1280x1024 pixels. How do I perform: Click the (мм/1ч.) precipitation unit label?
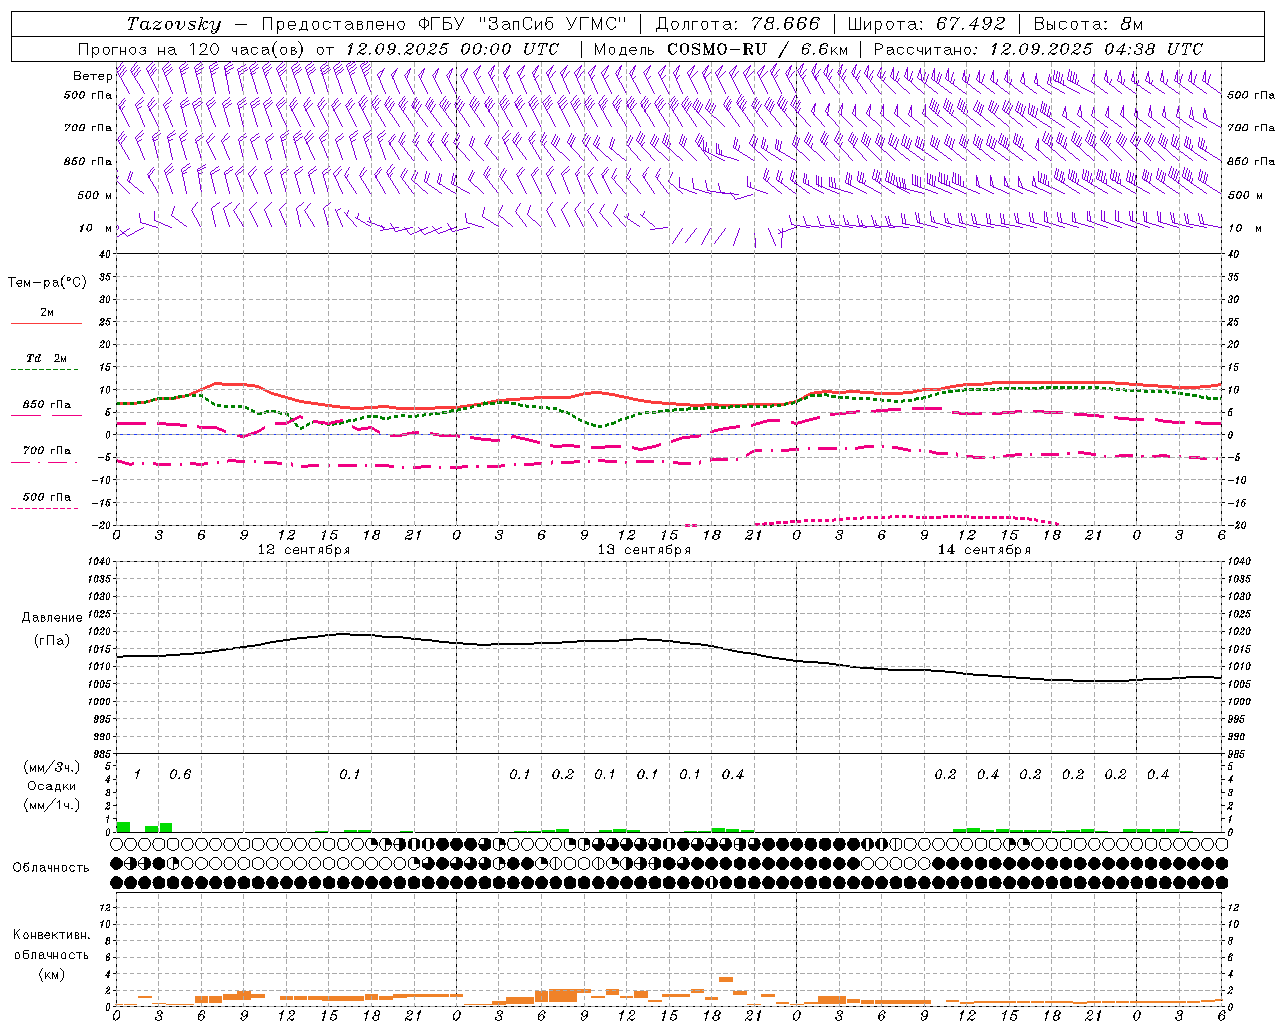tap(51, 805)
